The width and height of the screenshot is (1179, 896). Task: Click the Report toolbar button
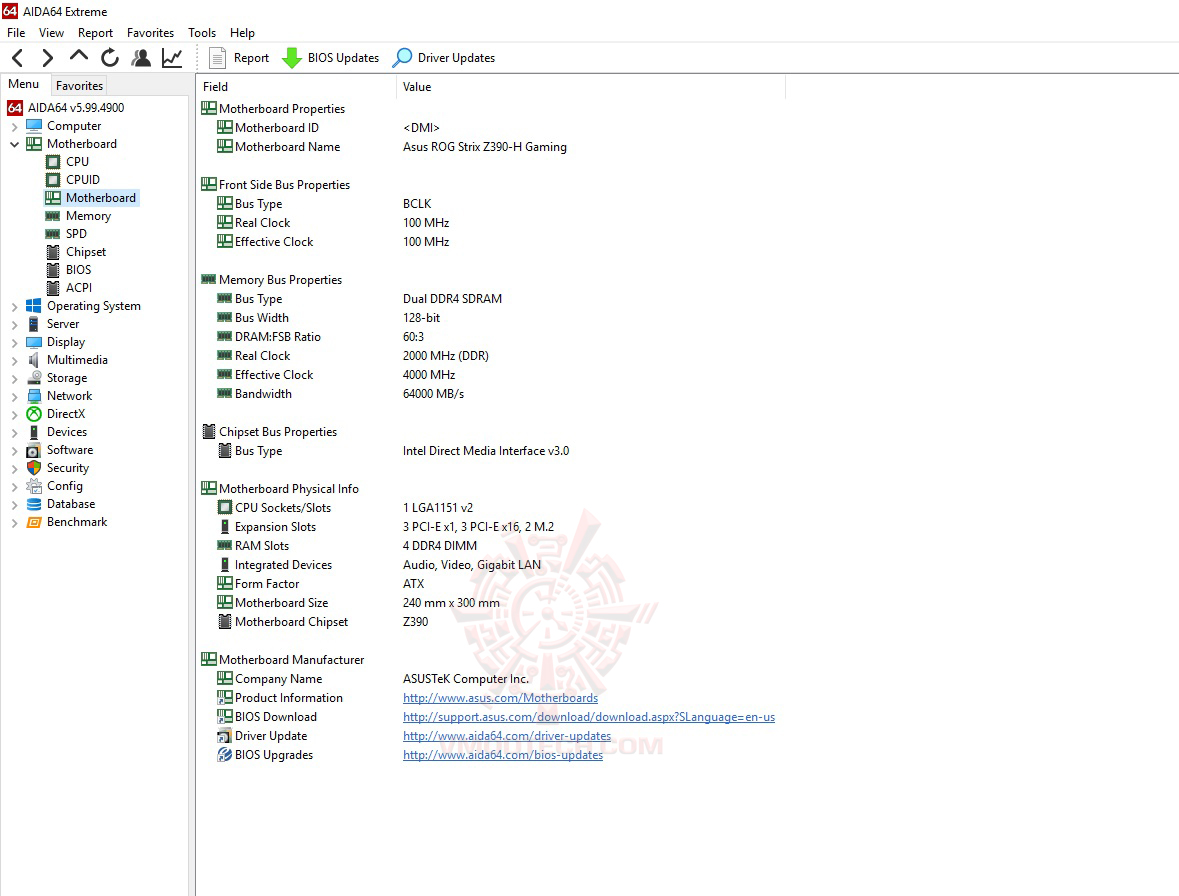tap(239, 58)
